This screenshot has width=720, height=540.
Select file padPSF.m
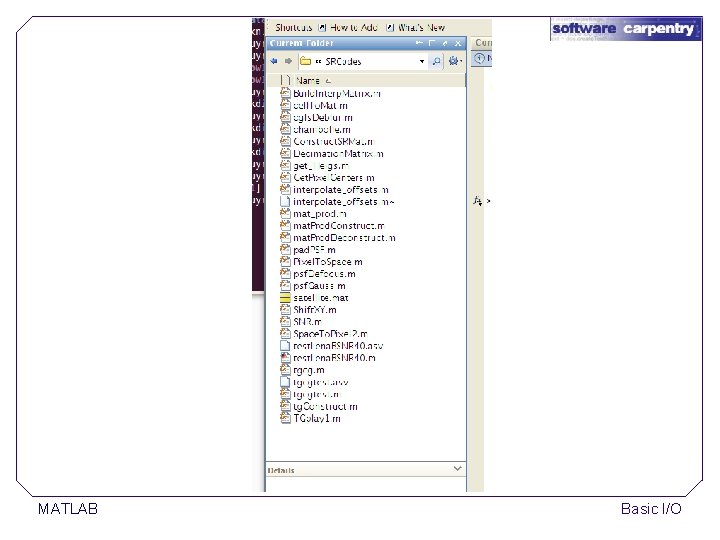(314, 249)
